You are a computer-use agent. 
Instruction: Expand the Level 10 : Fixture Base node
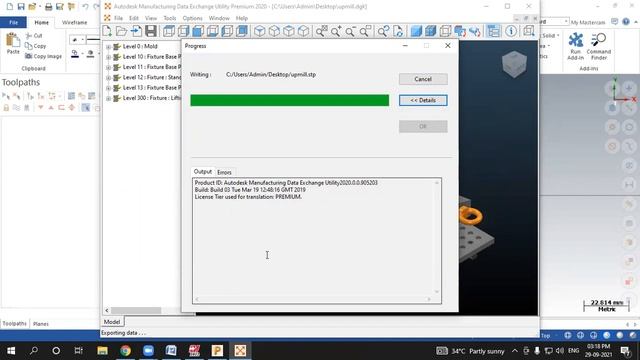pos(108,57)
